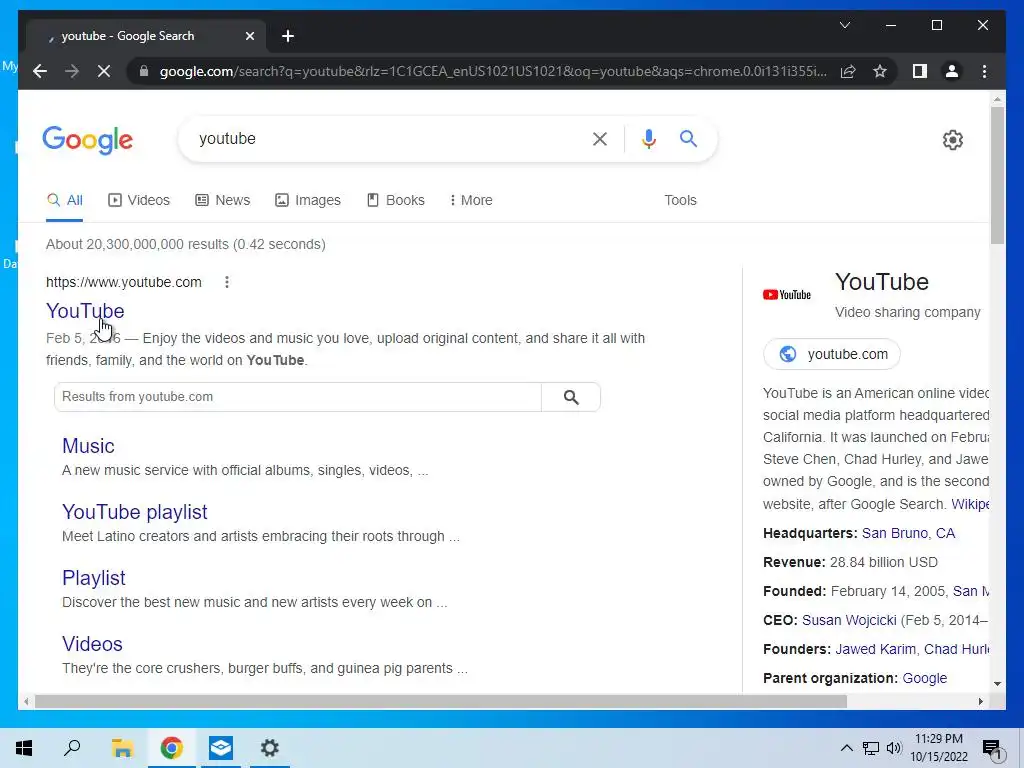Click the vertical scrollbar thumb
1024x768 pixels.
997,175
